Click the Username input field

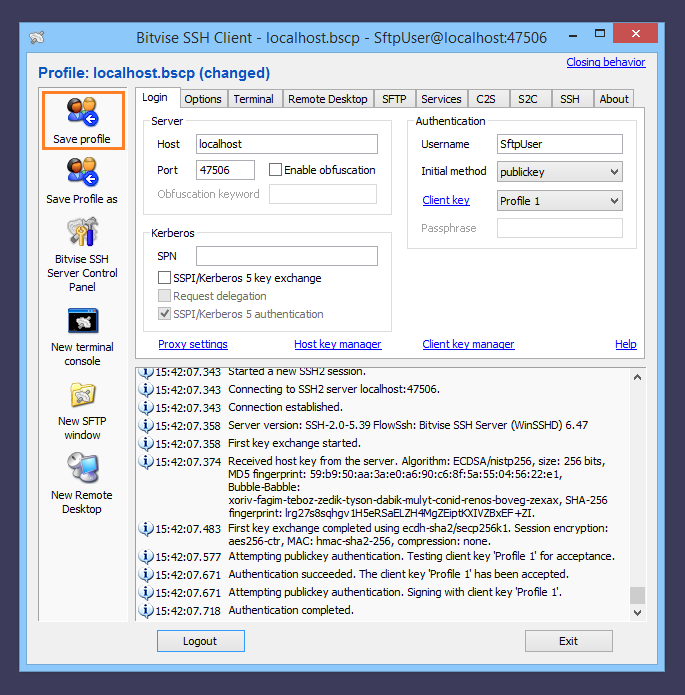pos(560,144)
